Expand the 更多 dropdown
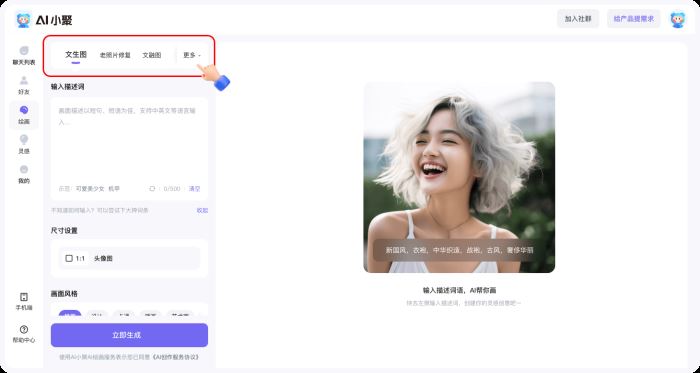 [x=192, y=55]
